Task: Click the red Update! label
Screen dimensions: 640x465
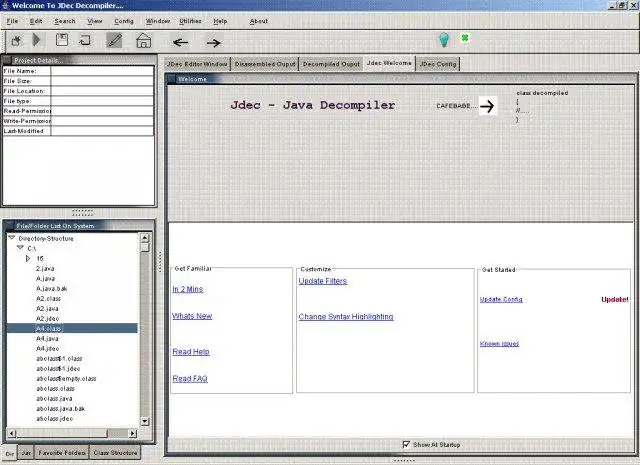Action: pos(615,299)
